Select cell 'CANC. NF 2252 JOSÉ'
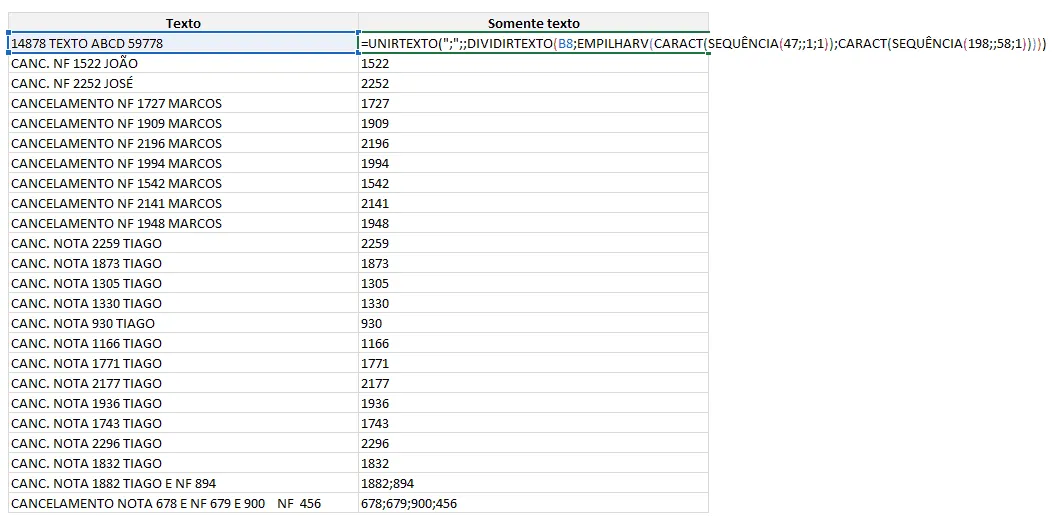This screenshot has height=516, width=1055. [x=183, y=83]
